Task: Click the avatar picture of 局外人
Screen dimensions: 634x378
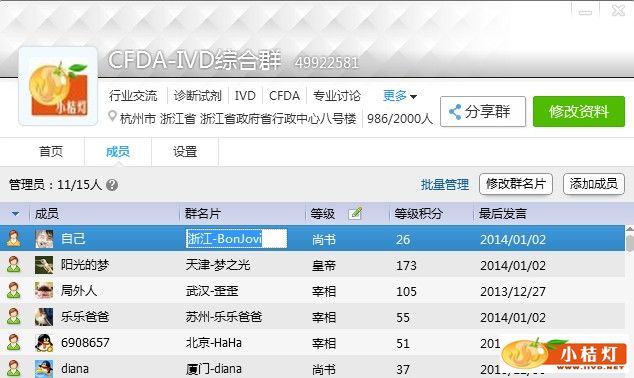Action: [x=44, y=291]
